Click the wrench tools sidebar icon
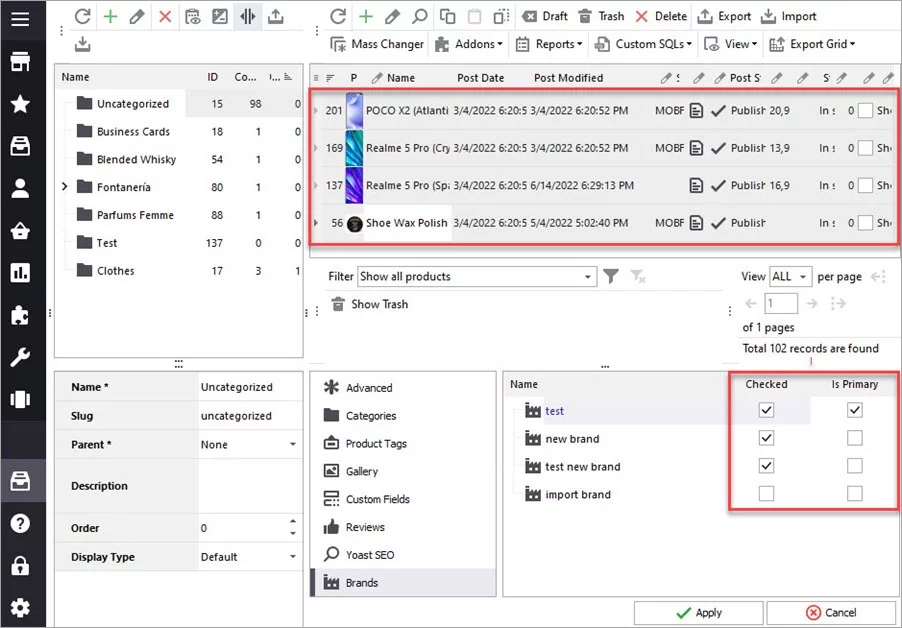The width and height of the screenshot is (902, 628). (20, 356)
